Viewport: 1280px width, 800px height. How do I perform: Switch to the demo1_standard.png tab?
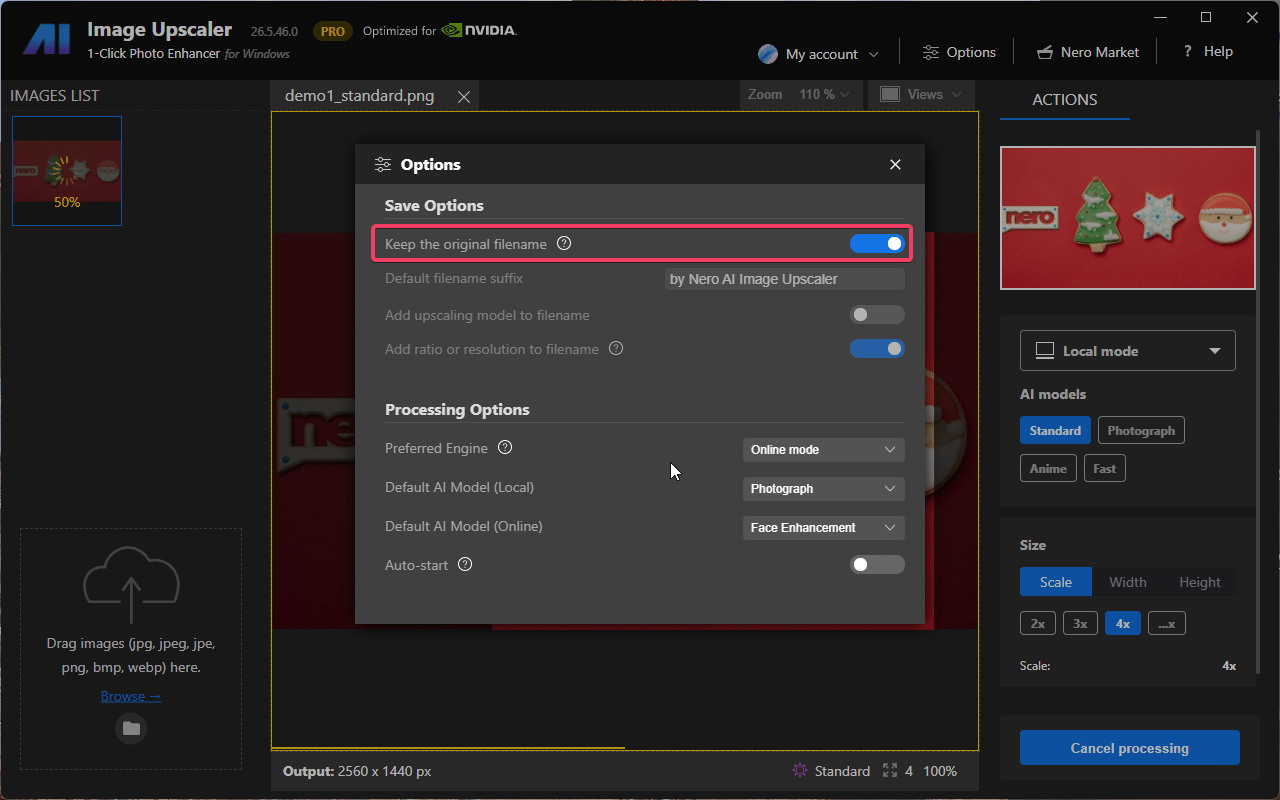(x=360, y=95)
